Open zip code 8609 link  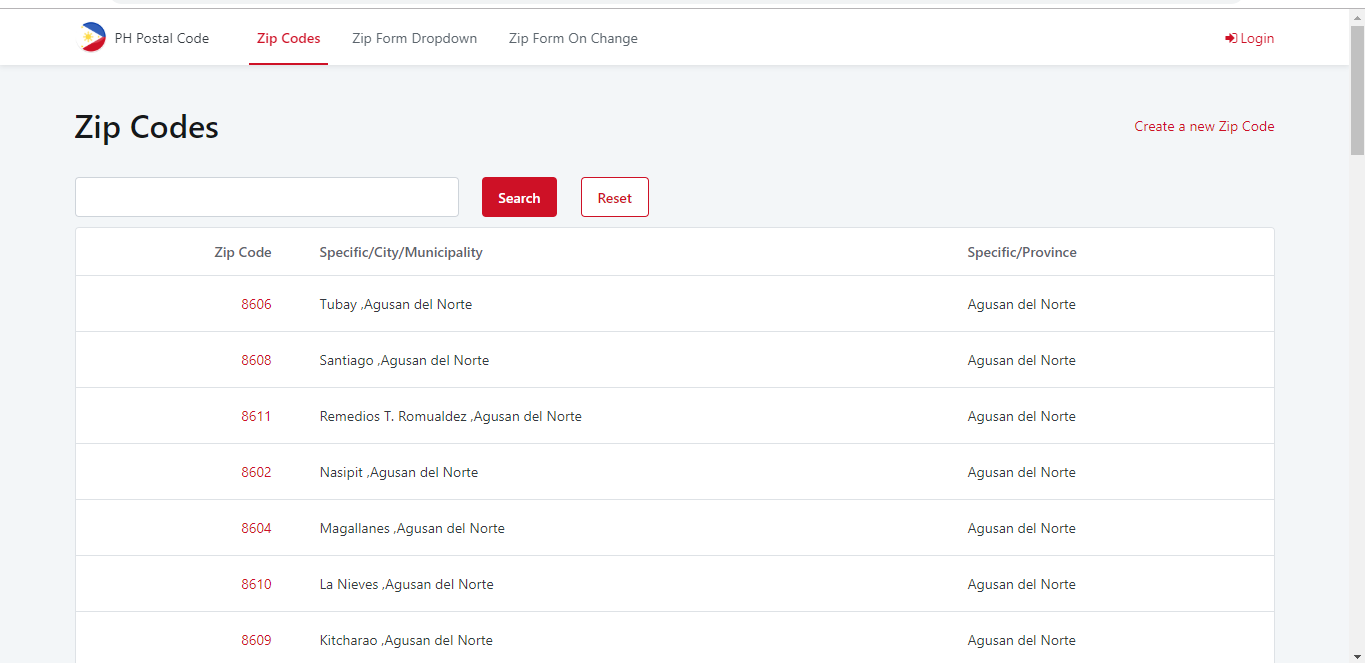click(x=256, y=640)
